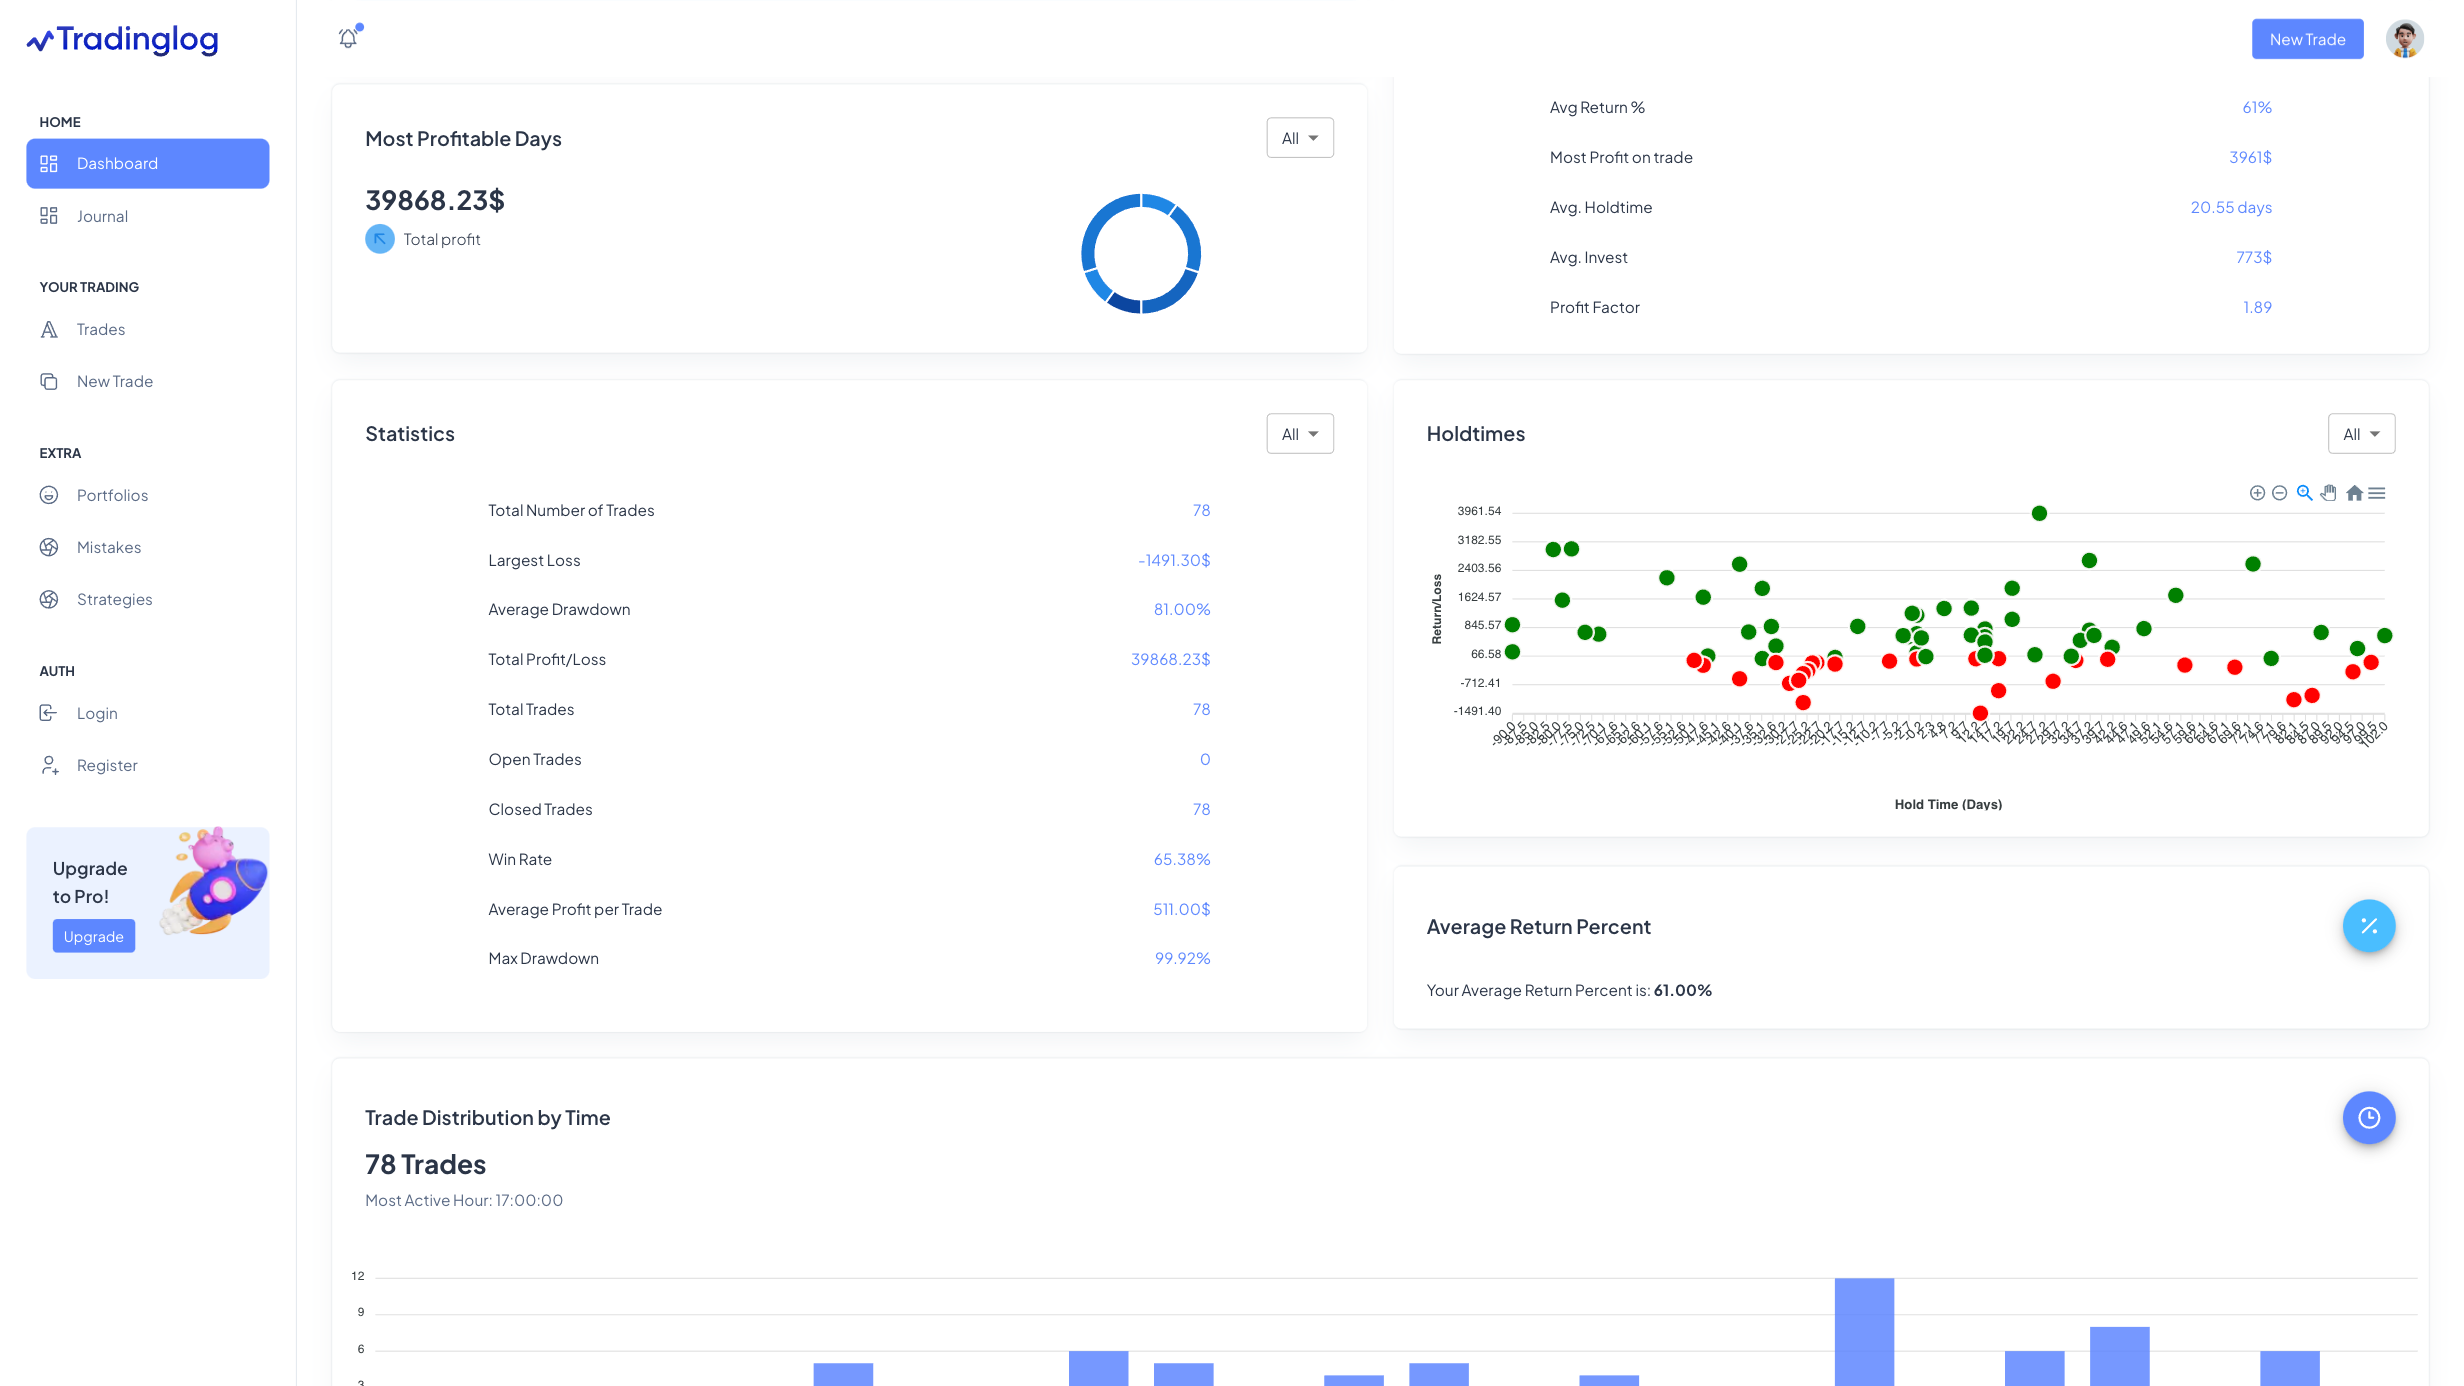Click the 39868.23$ total profit heading
The width and height of the screenshot is (2464, 1386).
click(x=435, y=200)
